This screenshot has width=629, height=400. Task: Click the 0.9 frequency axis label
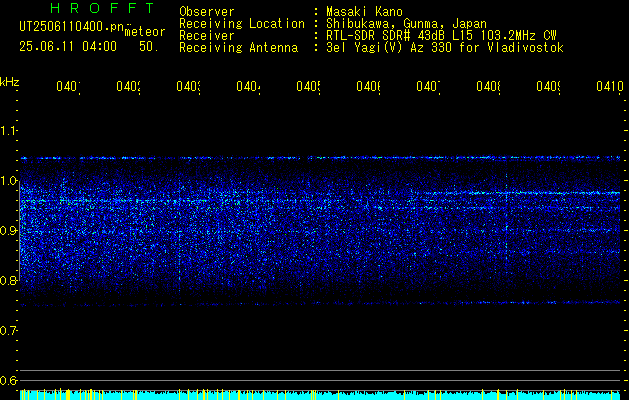click(x=9, y=231)
